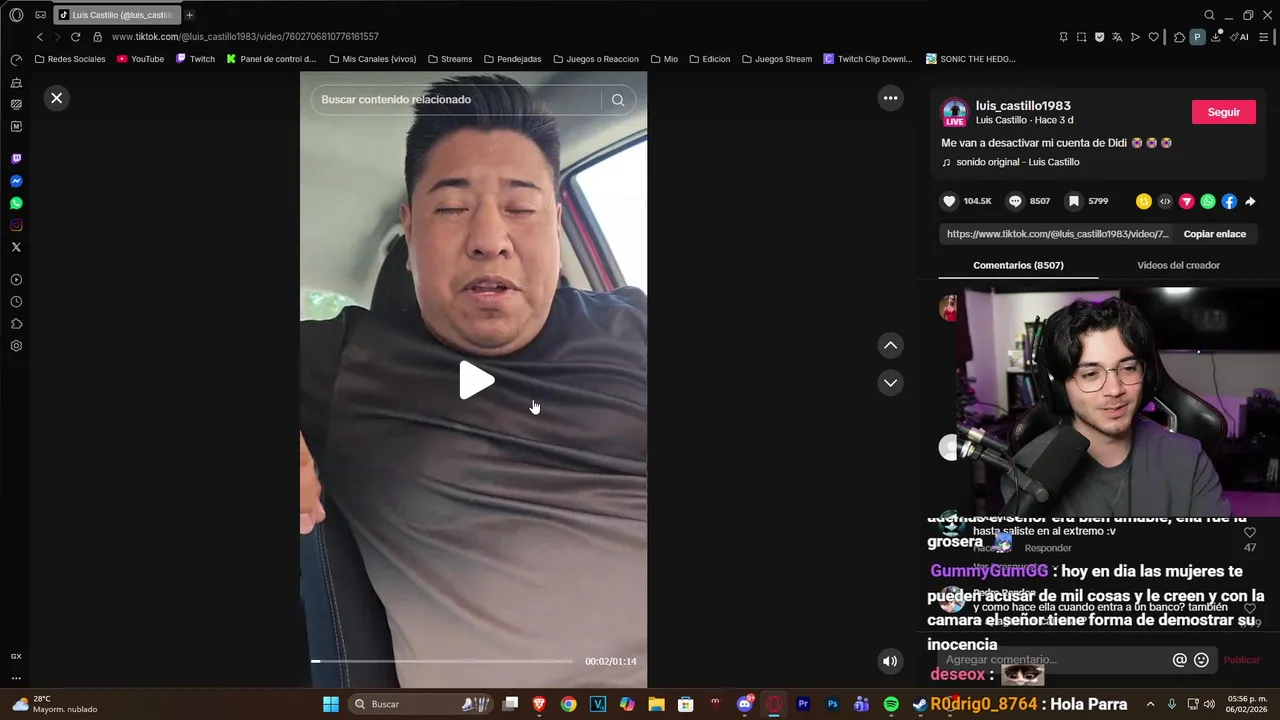This screenshot has width=1280, height=720.
Task: Open the video's three-dot options menu
Action: point(890,98)
